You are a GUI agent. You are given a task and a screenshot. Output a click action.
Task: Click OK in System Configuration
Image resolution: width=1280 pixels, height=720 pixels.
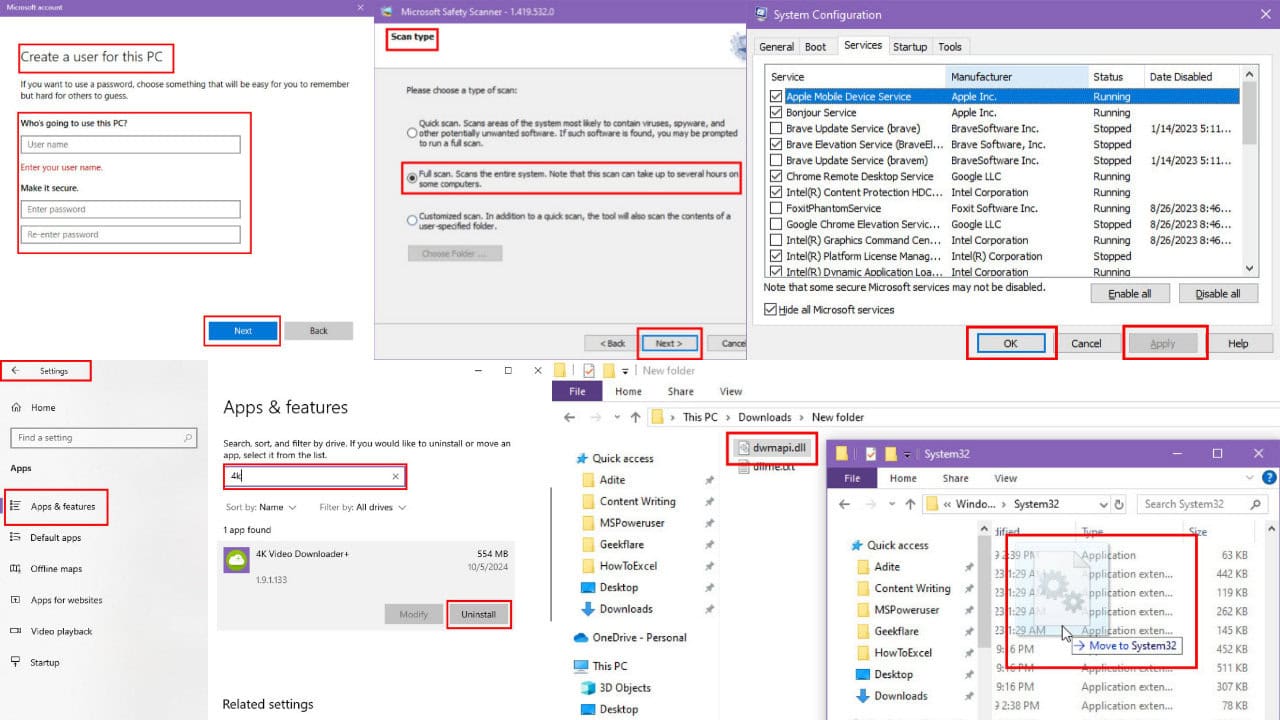click(x=1010, y=343)
